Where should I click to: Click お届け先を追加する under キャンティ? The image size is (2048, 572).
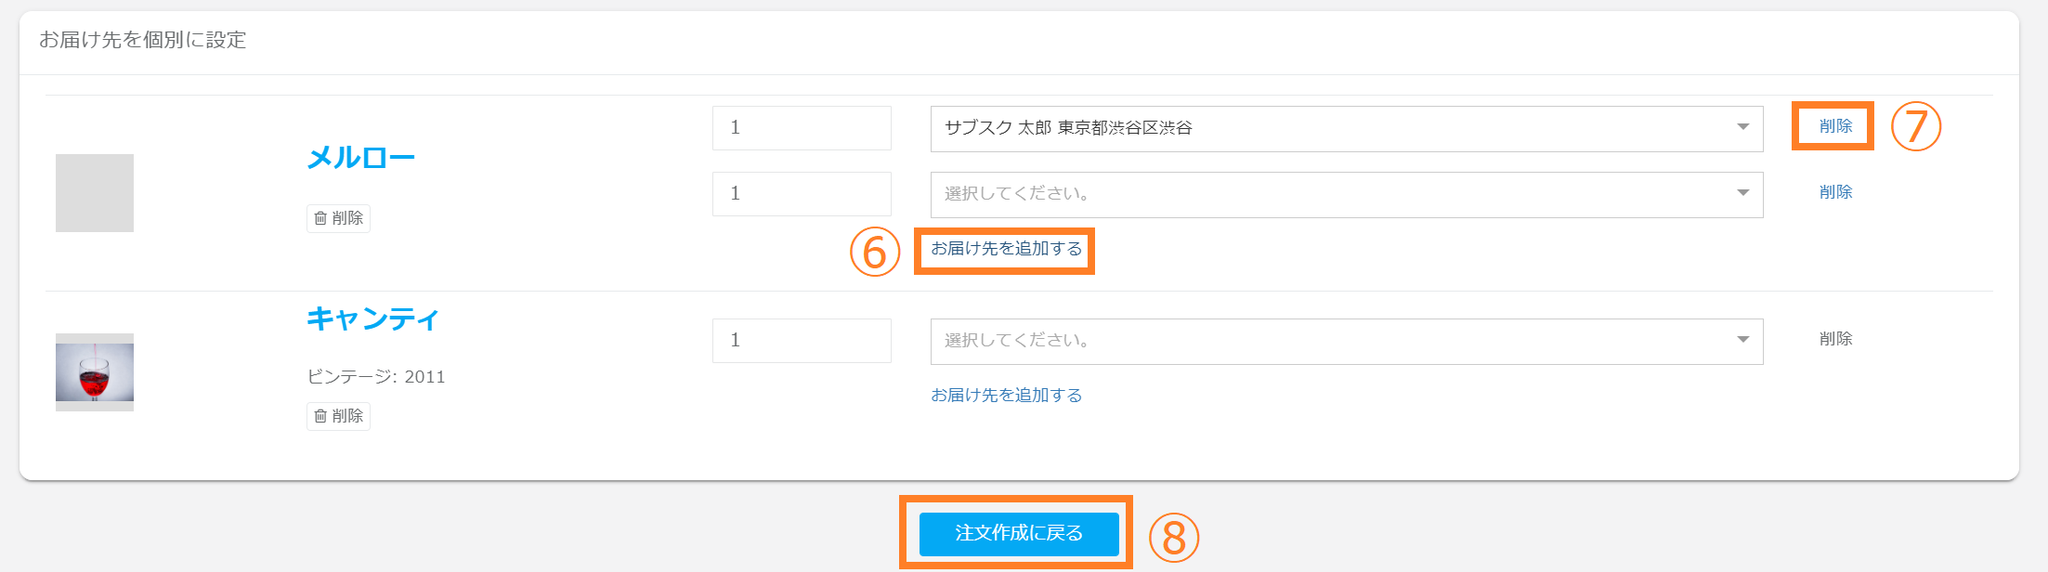click(x=1006, y=396)
